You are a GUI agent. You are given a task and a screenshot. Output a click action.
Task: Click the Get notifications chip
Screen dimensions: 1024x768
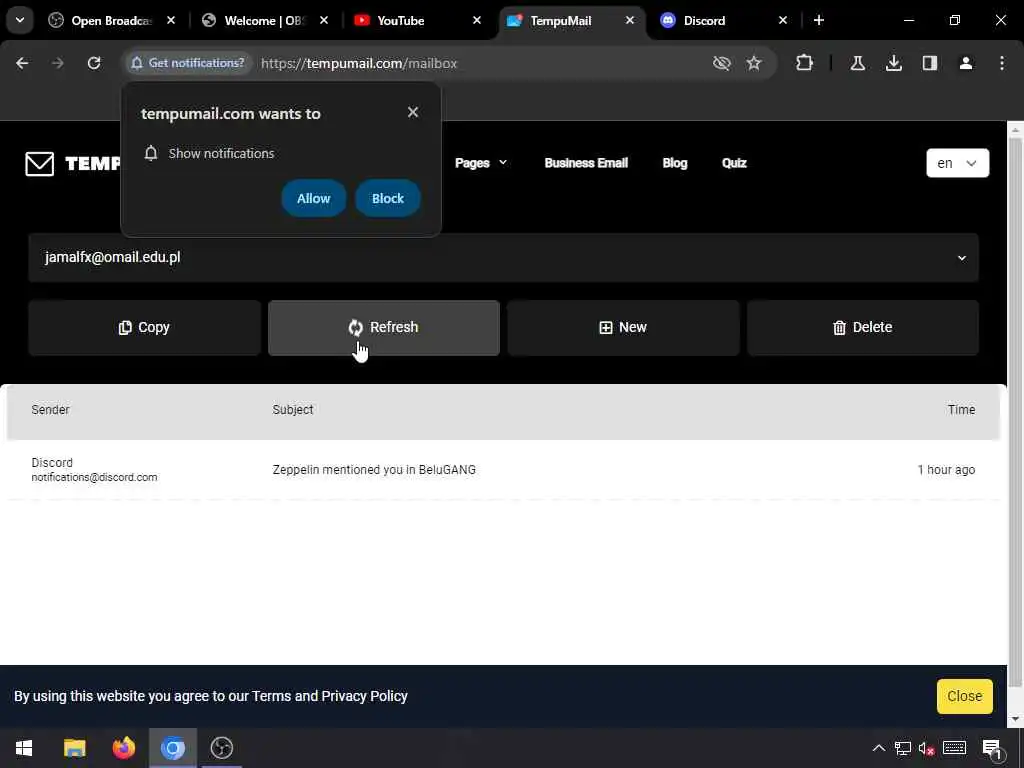point(188,63)
